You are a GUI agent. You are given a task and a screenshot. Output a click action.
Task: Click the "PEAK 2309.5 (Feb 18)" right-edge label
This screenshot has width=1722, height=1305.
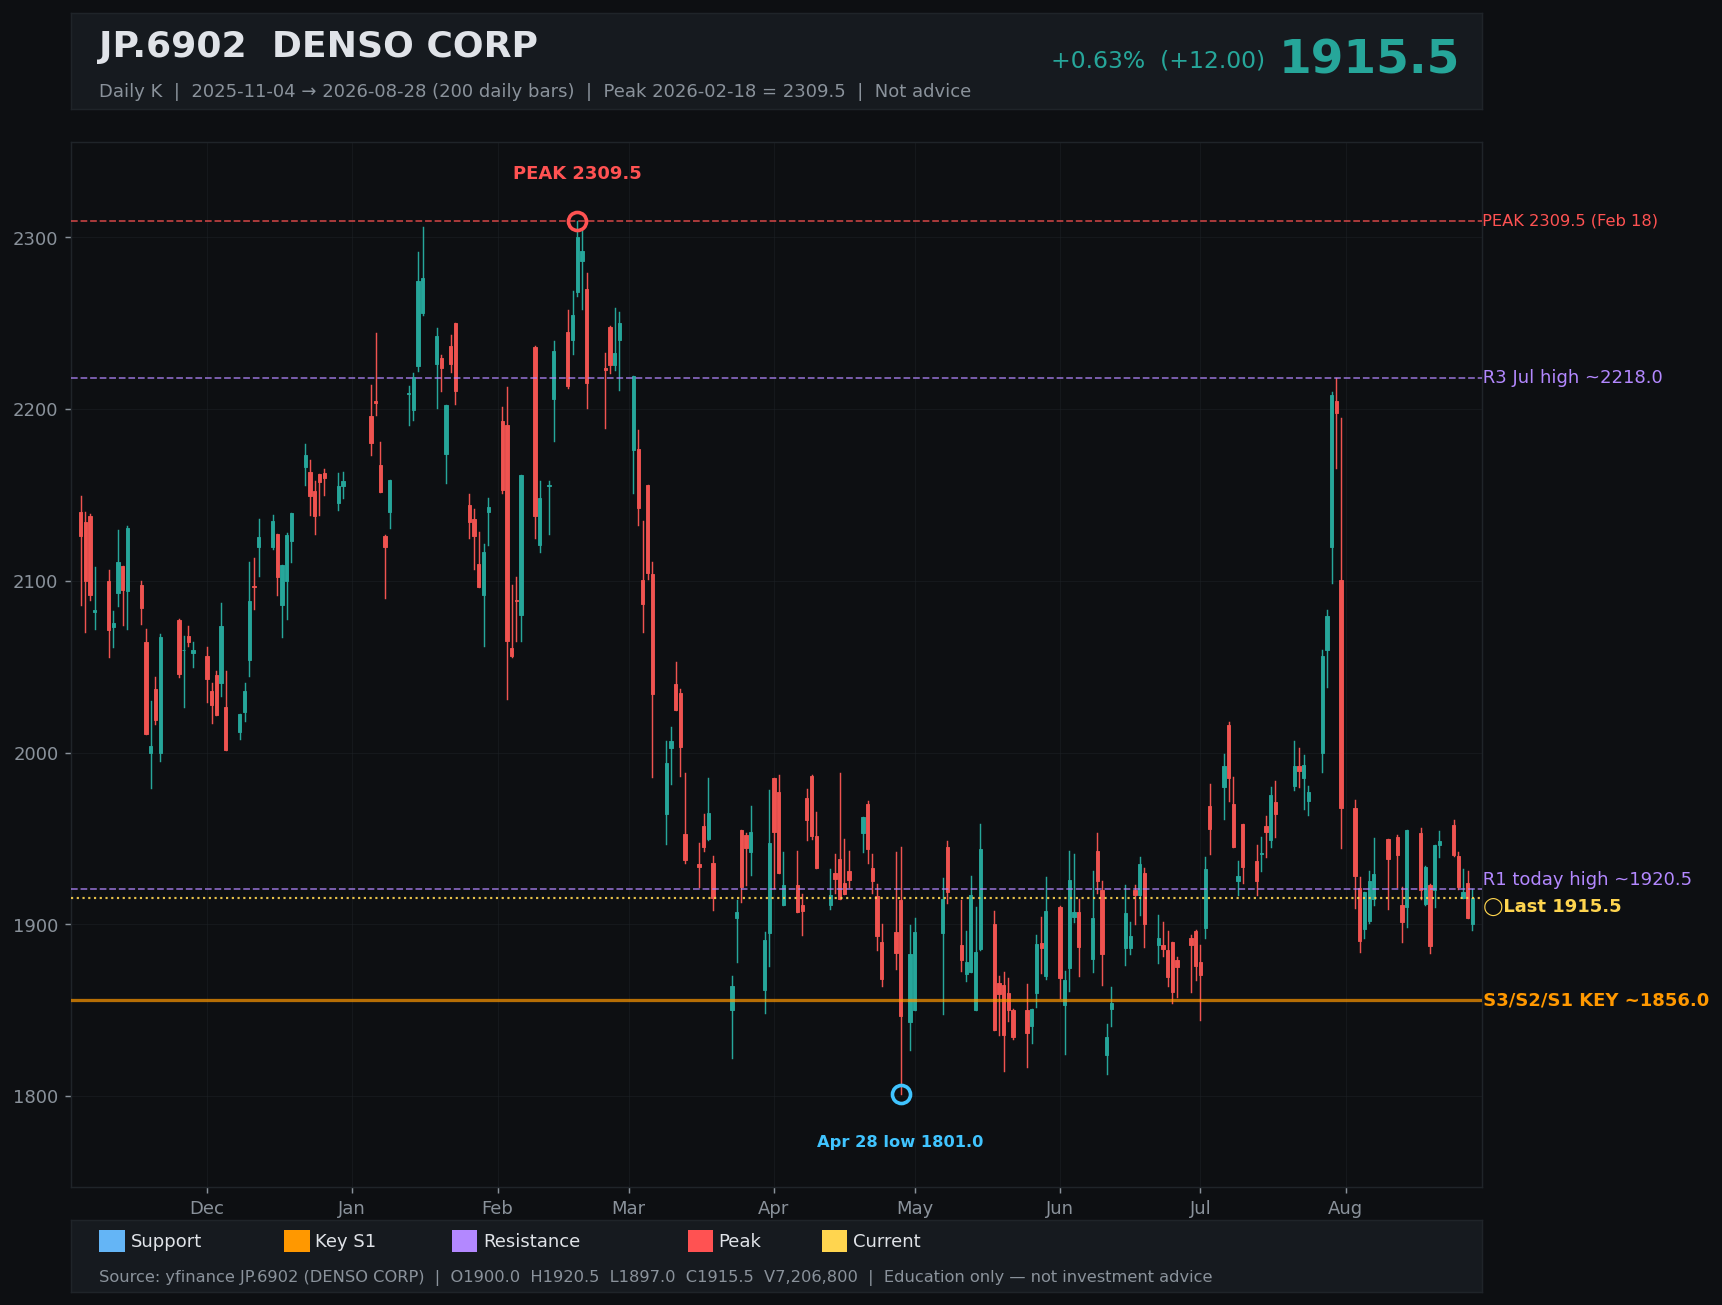[1569, 221]
